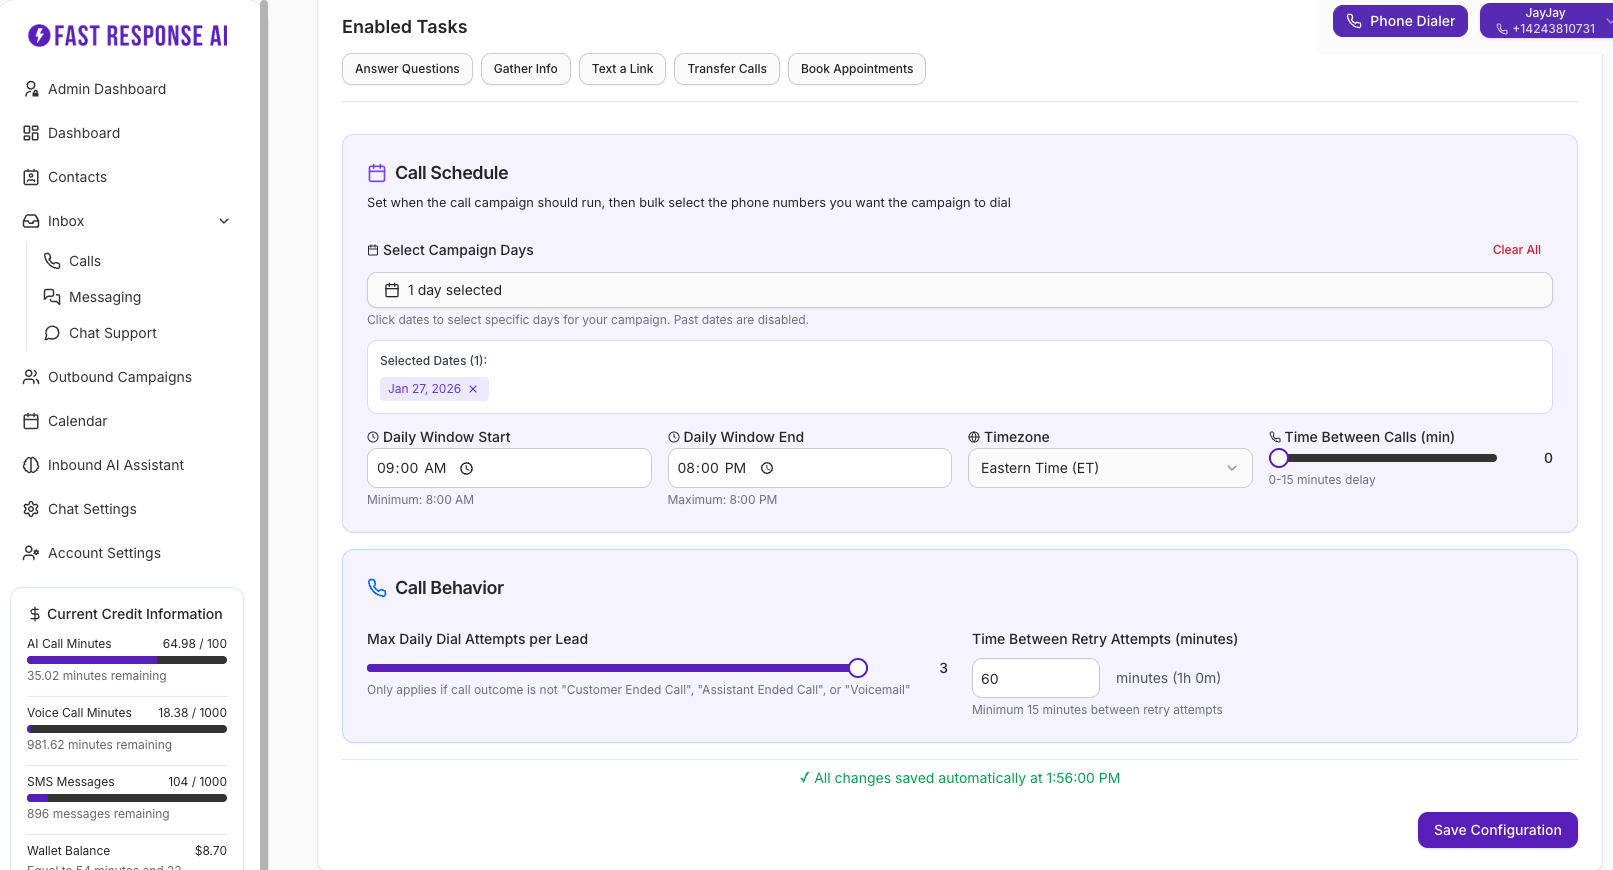This screenshot has height=870, width=1613.
Task: Click clock icon in Daily Window Start
Action: pos(466,468)
